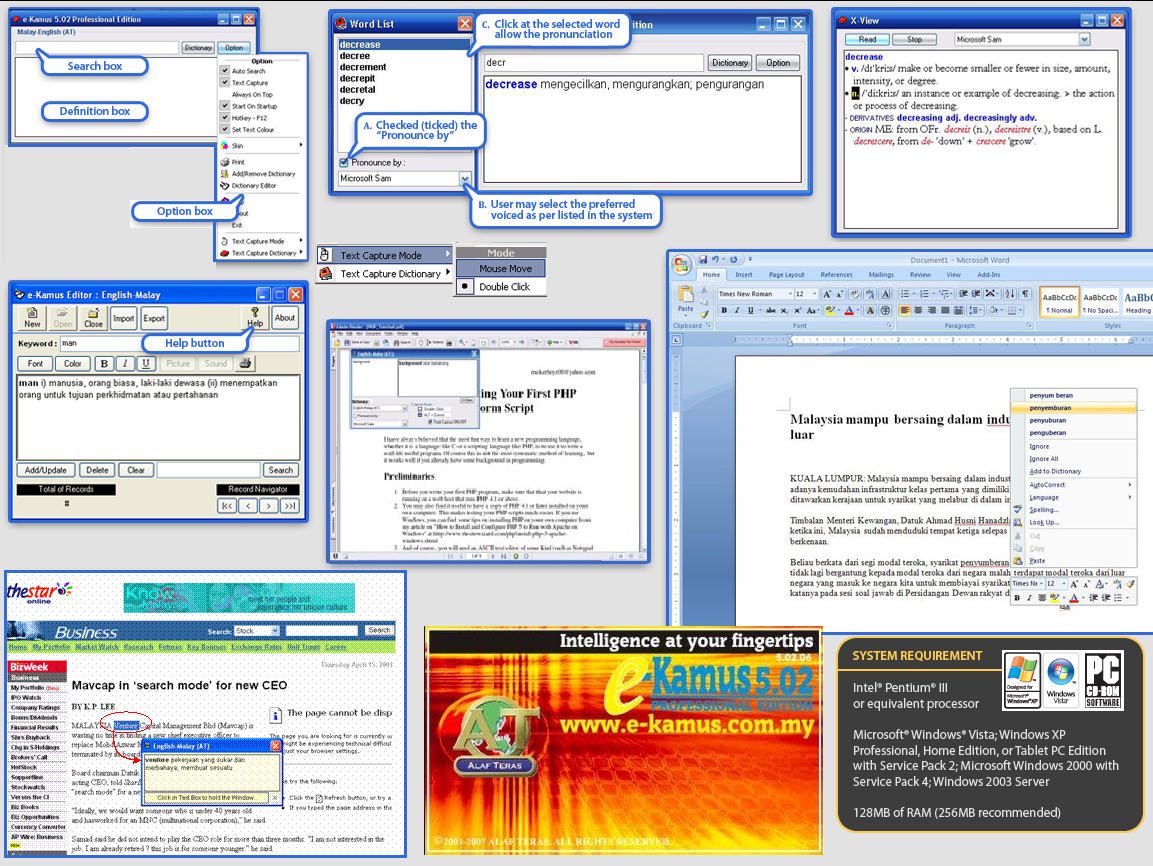Viewport: 1153px width, 866px height.
Task: Select the Bold formatting icon in e-Kamus Editor
Action: click(103, 363)
